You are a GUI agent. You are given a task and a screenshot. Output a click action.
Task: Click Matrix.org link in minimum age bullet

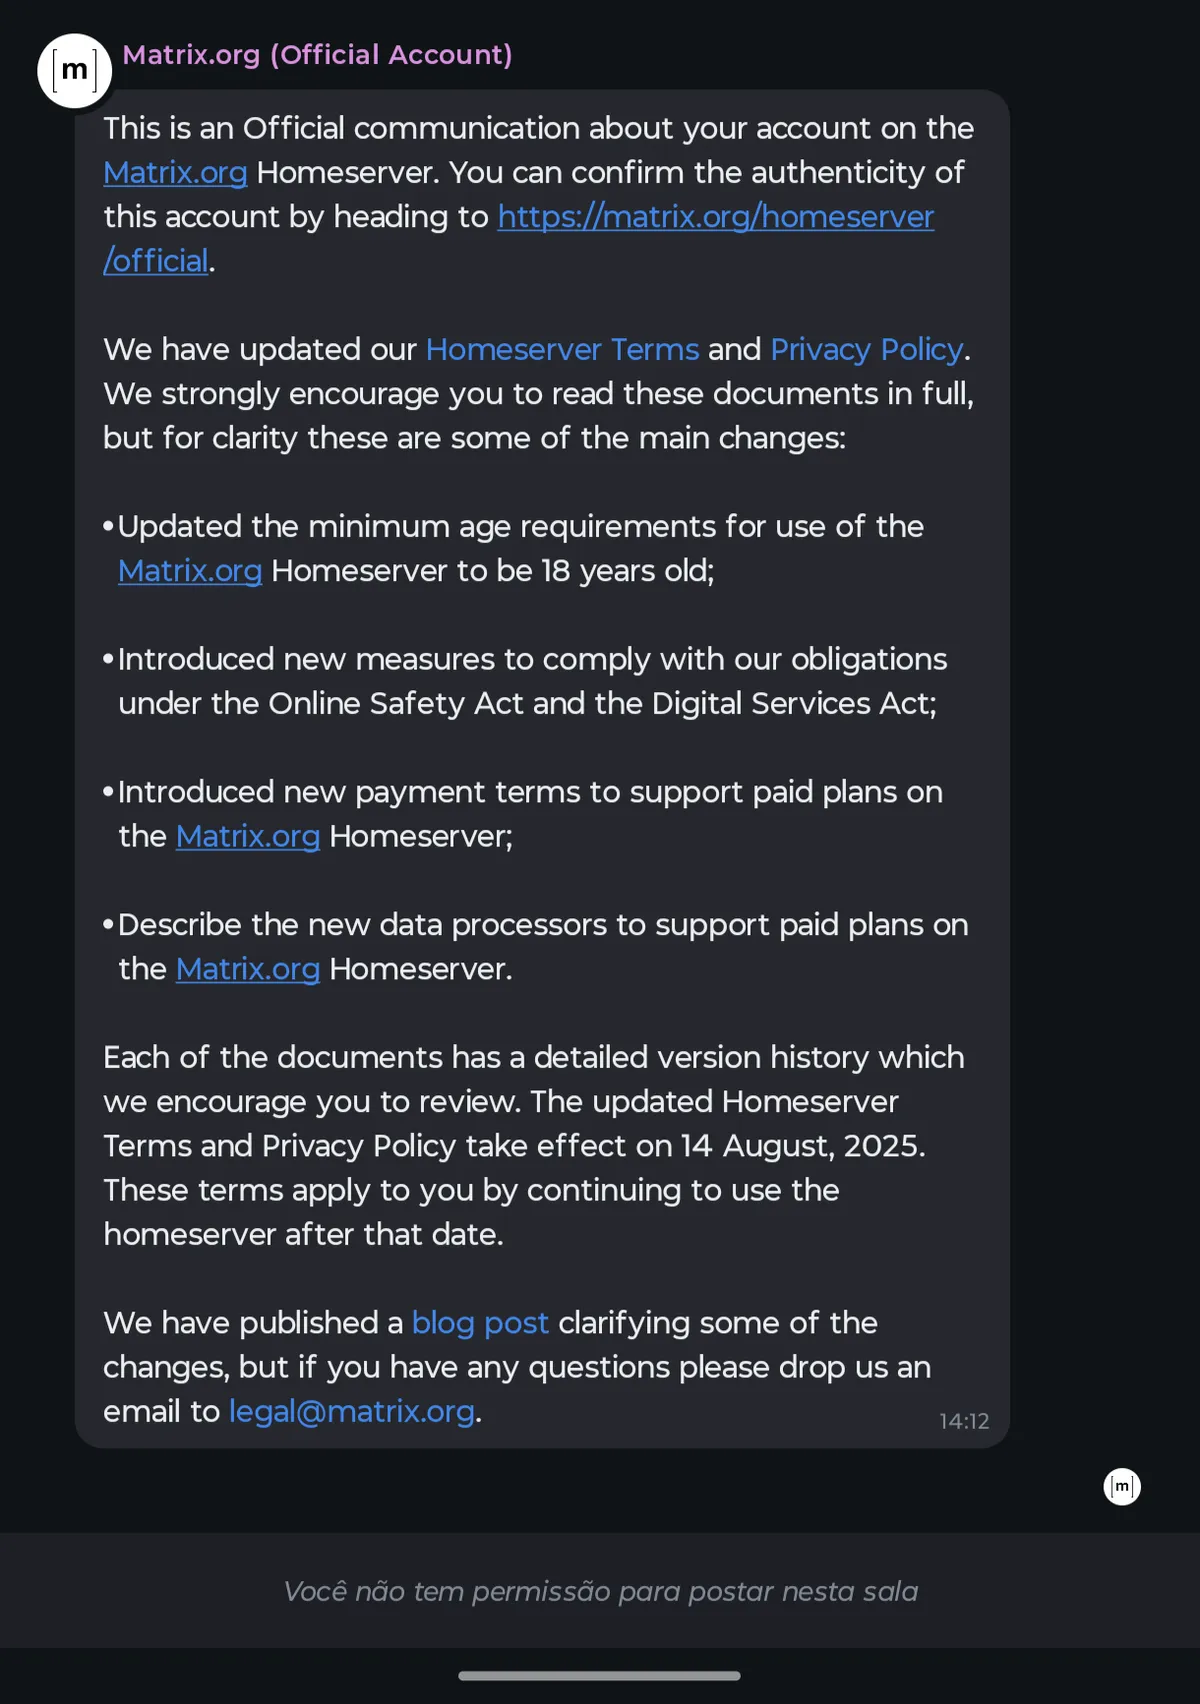(x=190, y=571)
